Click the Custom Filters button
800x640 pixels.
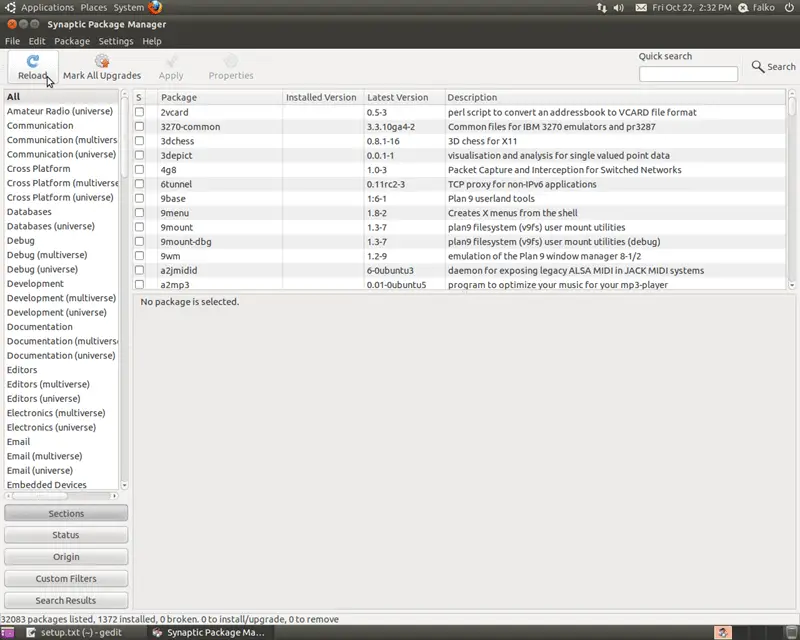coord(66,579)
